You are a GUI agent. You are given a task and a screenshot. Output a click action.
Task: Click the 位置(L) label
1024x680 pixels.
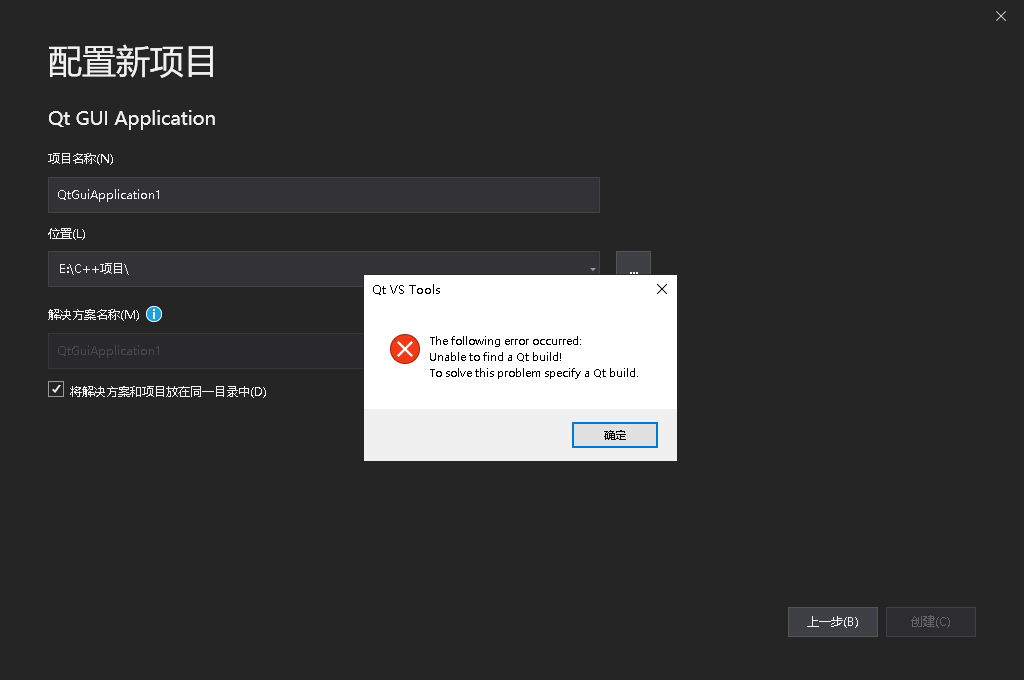tap(66, 233)
